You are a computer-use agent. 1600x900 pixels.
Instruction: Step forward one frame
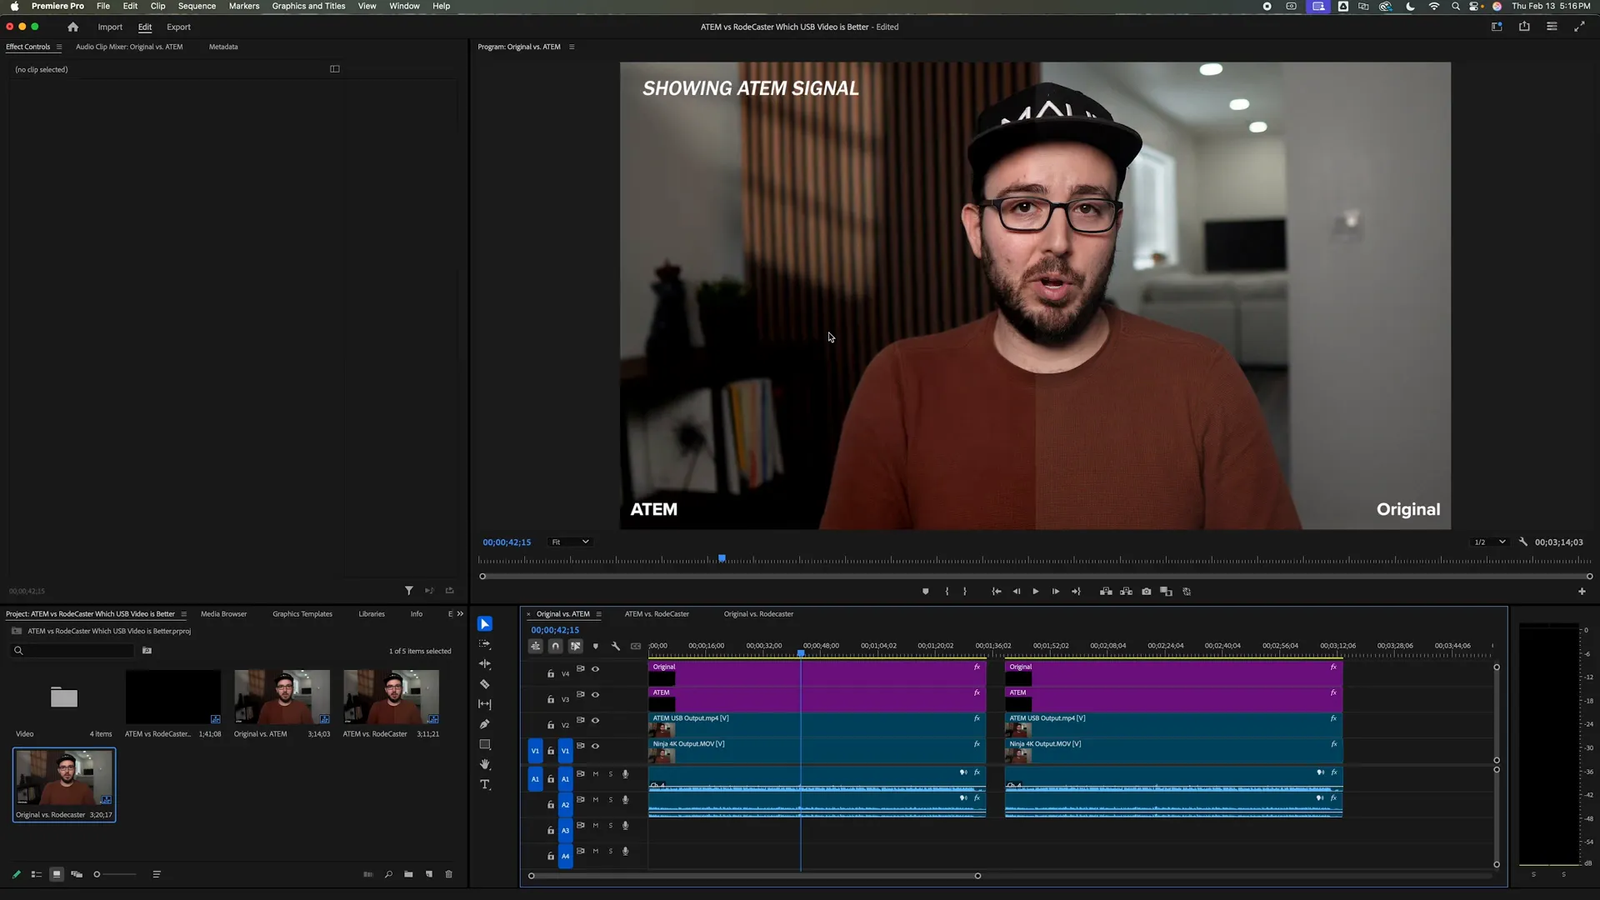coord(1055,591)
